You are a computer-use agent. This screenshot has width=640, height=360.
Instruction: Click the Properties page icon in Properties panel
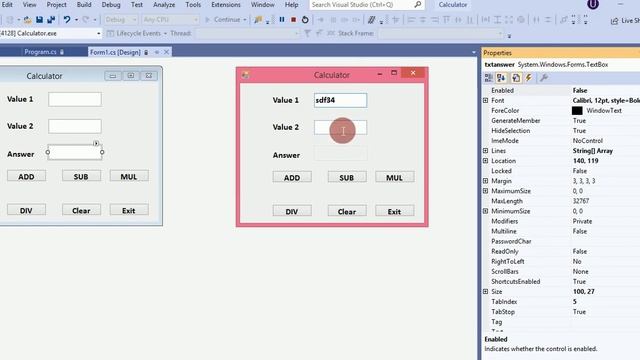516,78
